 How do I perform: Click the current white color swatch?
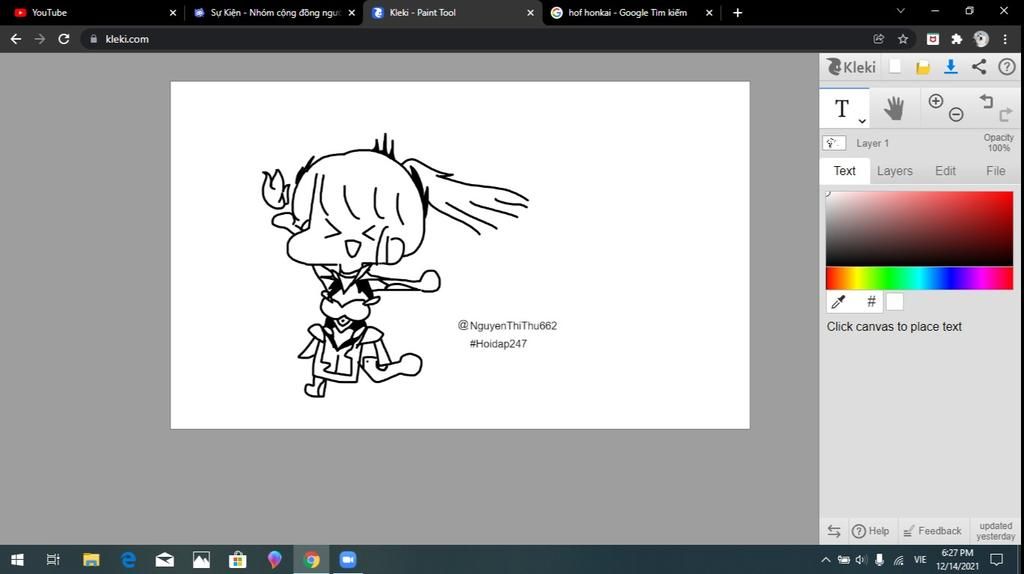(895, 302)
